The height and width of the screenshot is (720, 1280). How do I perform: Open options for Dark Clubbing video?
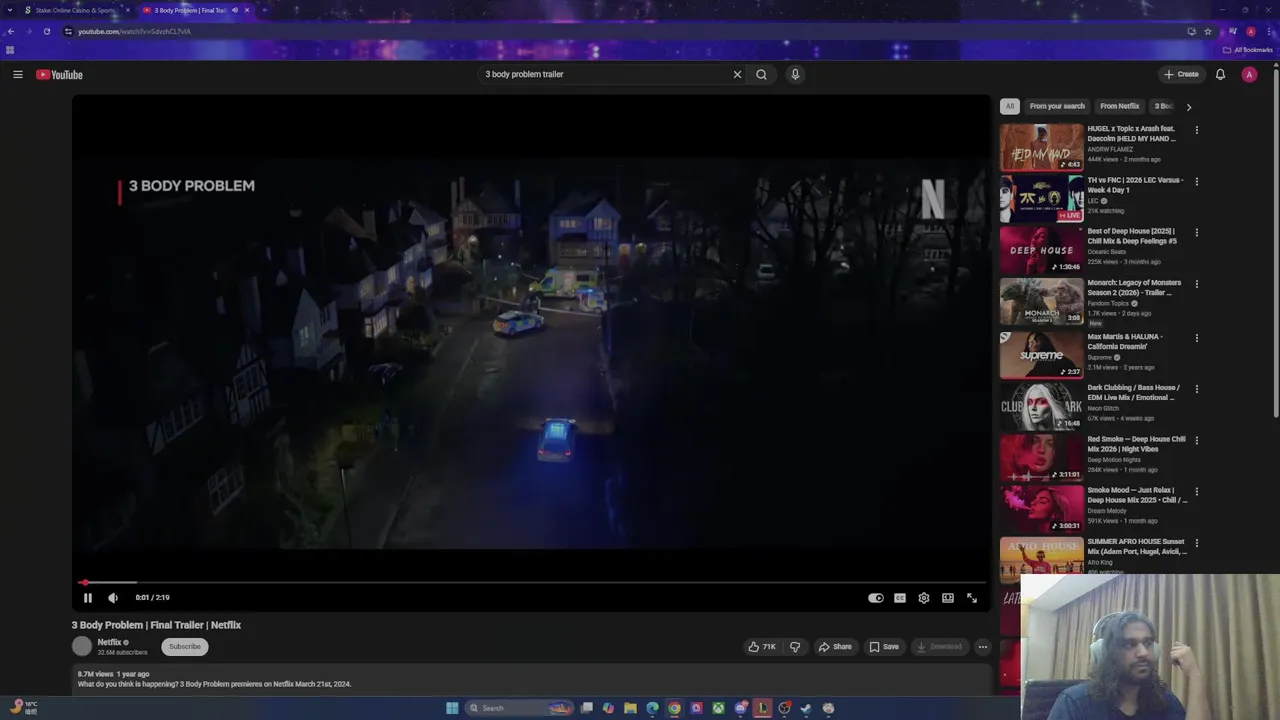(x=1196, y=389)
